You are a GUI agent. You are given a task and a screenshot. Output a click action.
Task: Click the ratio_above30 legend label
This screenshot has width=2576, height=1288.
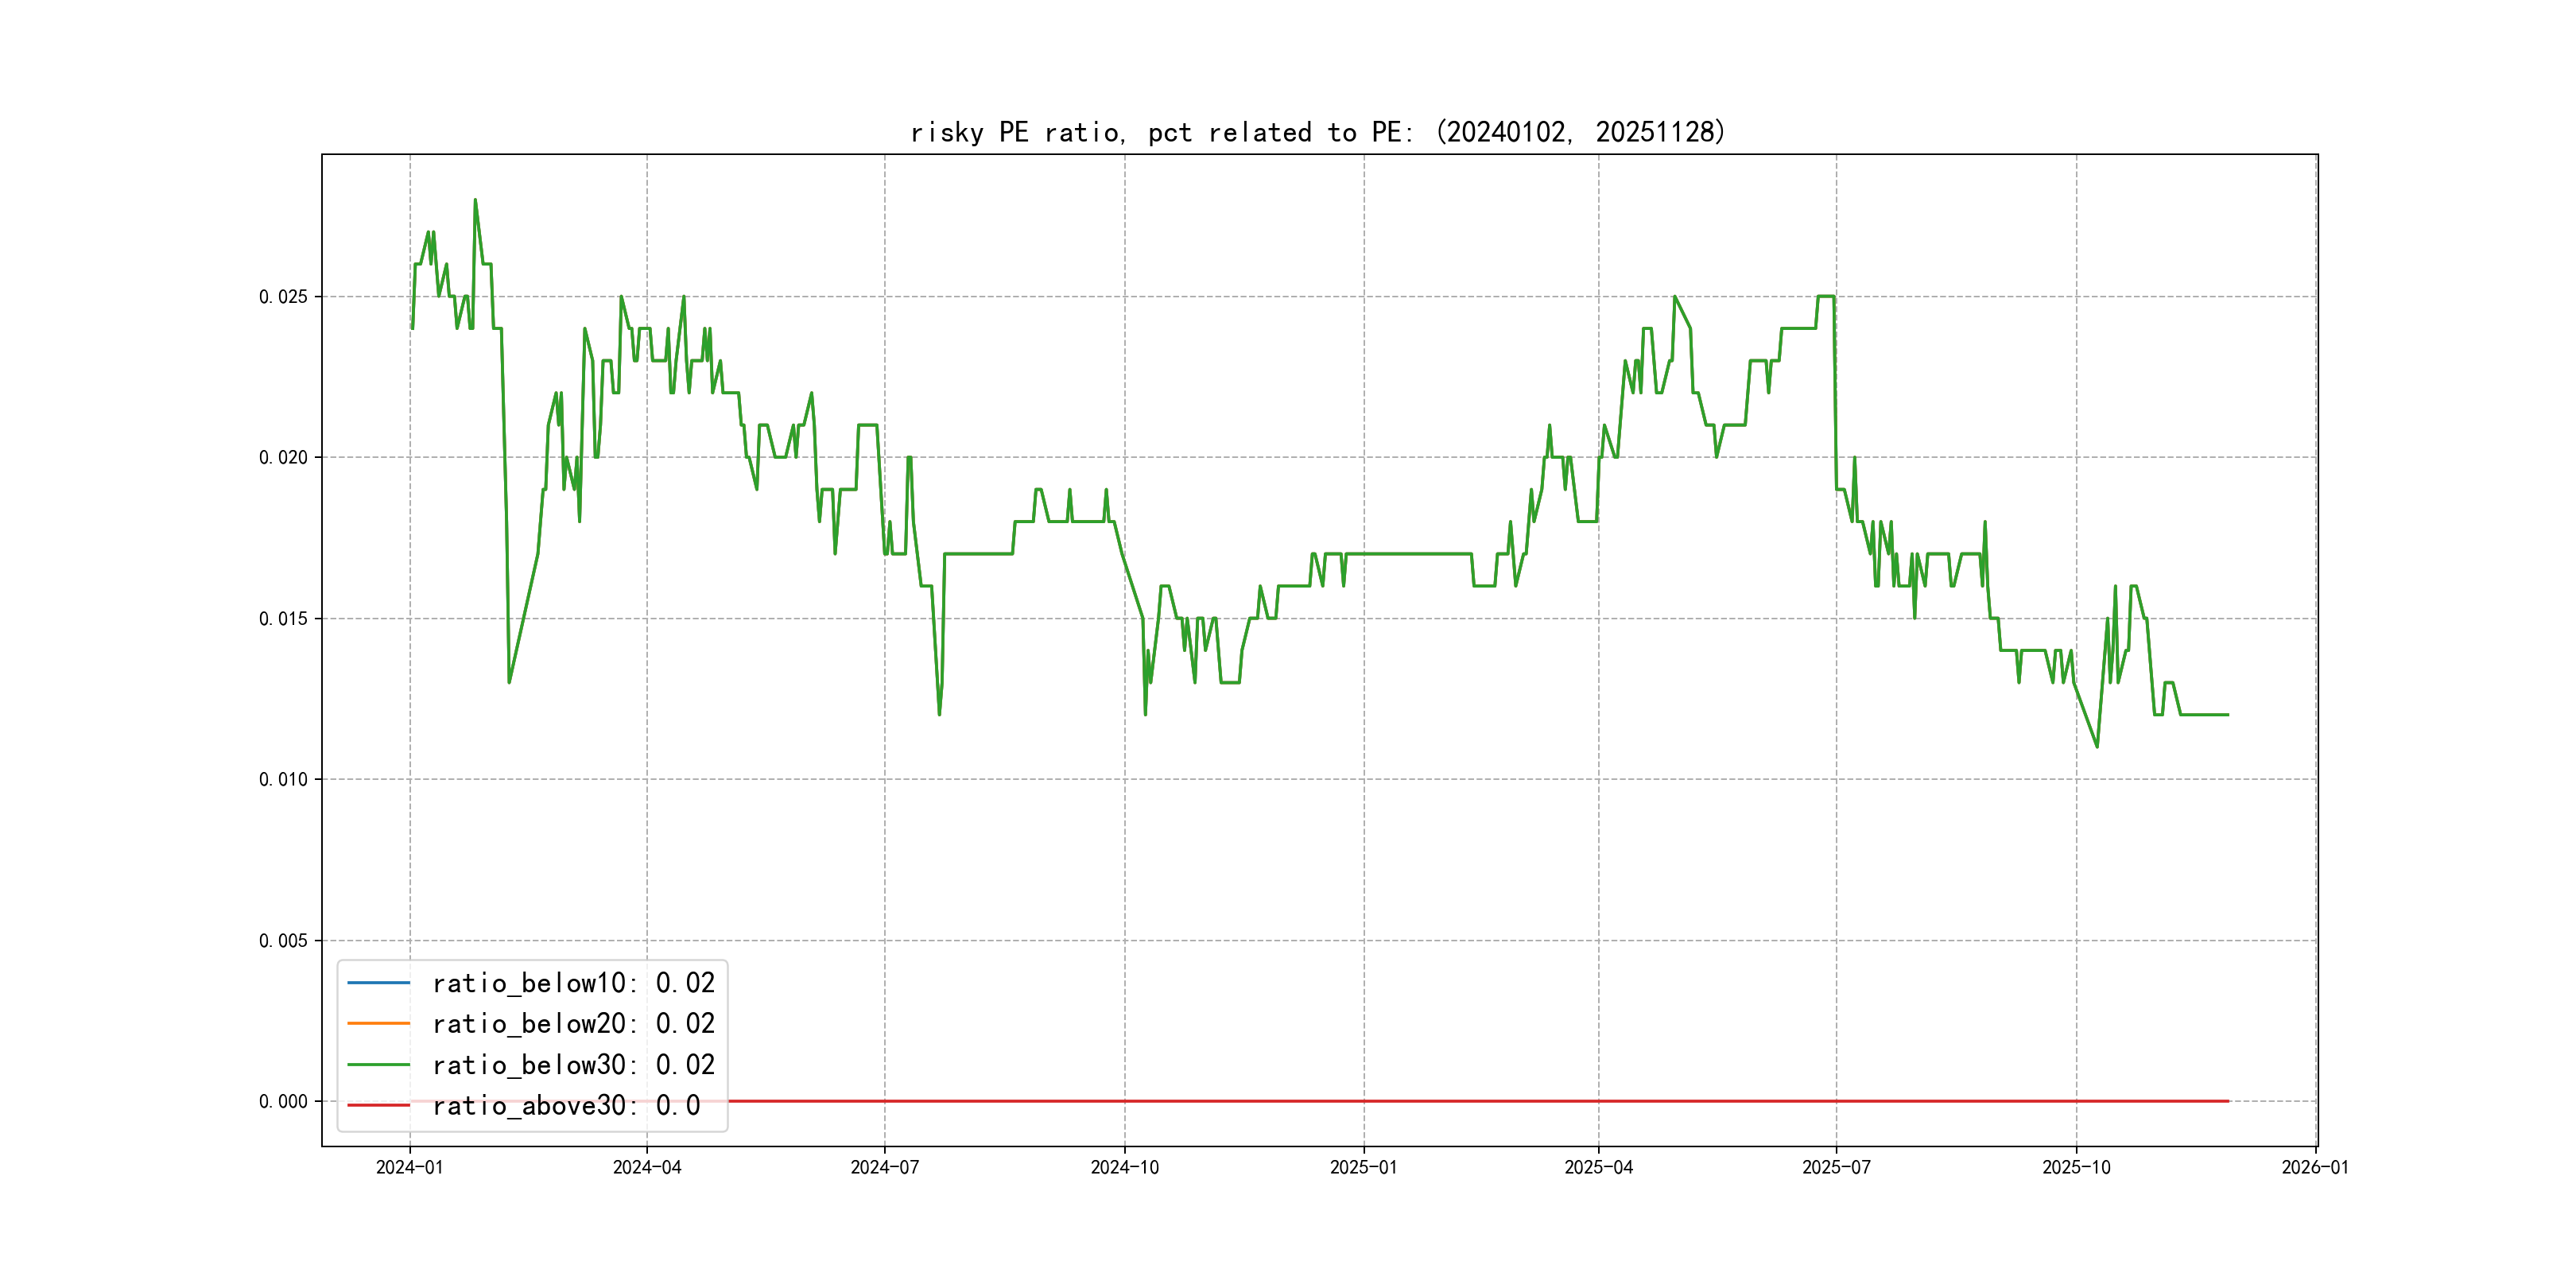coord(566,1106)
